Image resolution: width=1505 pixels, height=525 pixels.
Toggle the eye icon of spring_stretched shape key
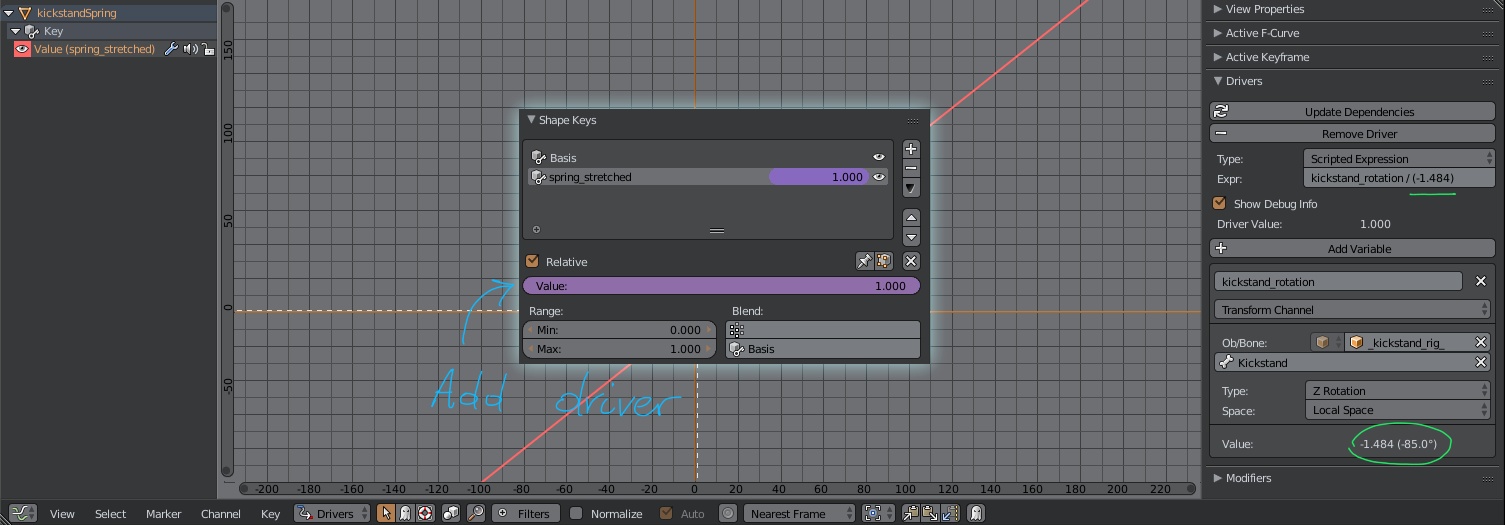(879, 177)
